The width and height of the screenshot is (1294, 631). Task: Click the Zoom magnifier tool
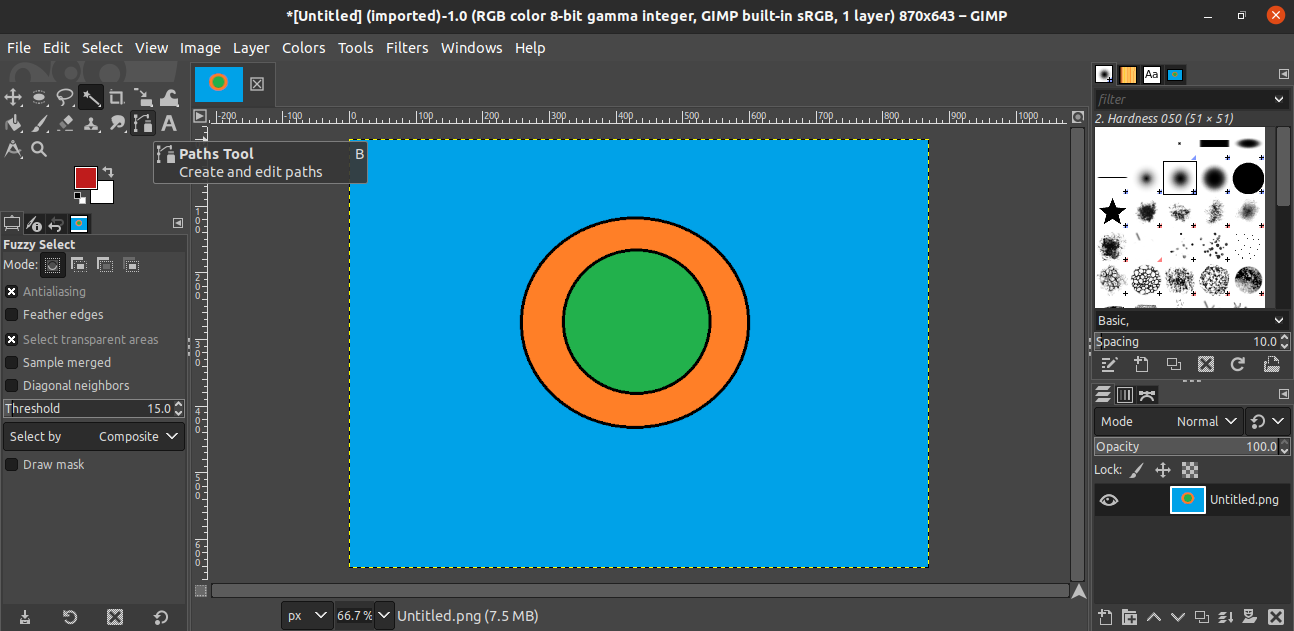(39, 149)
